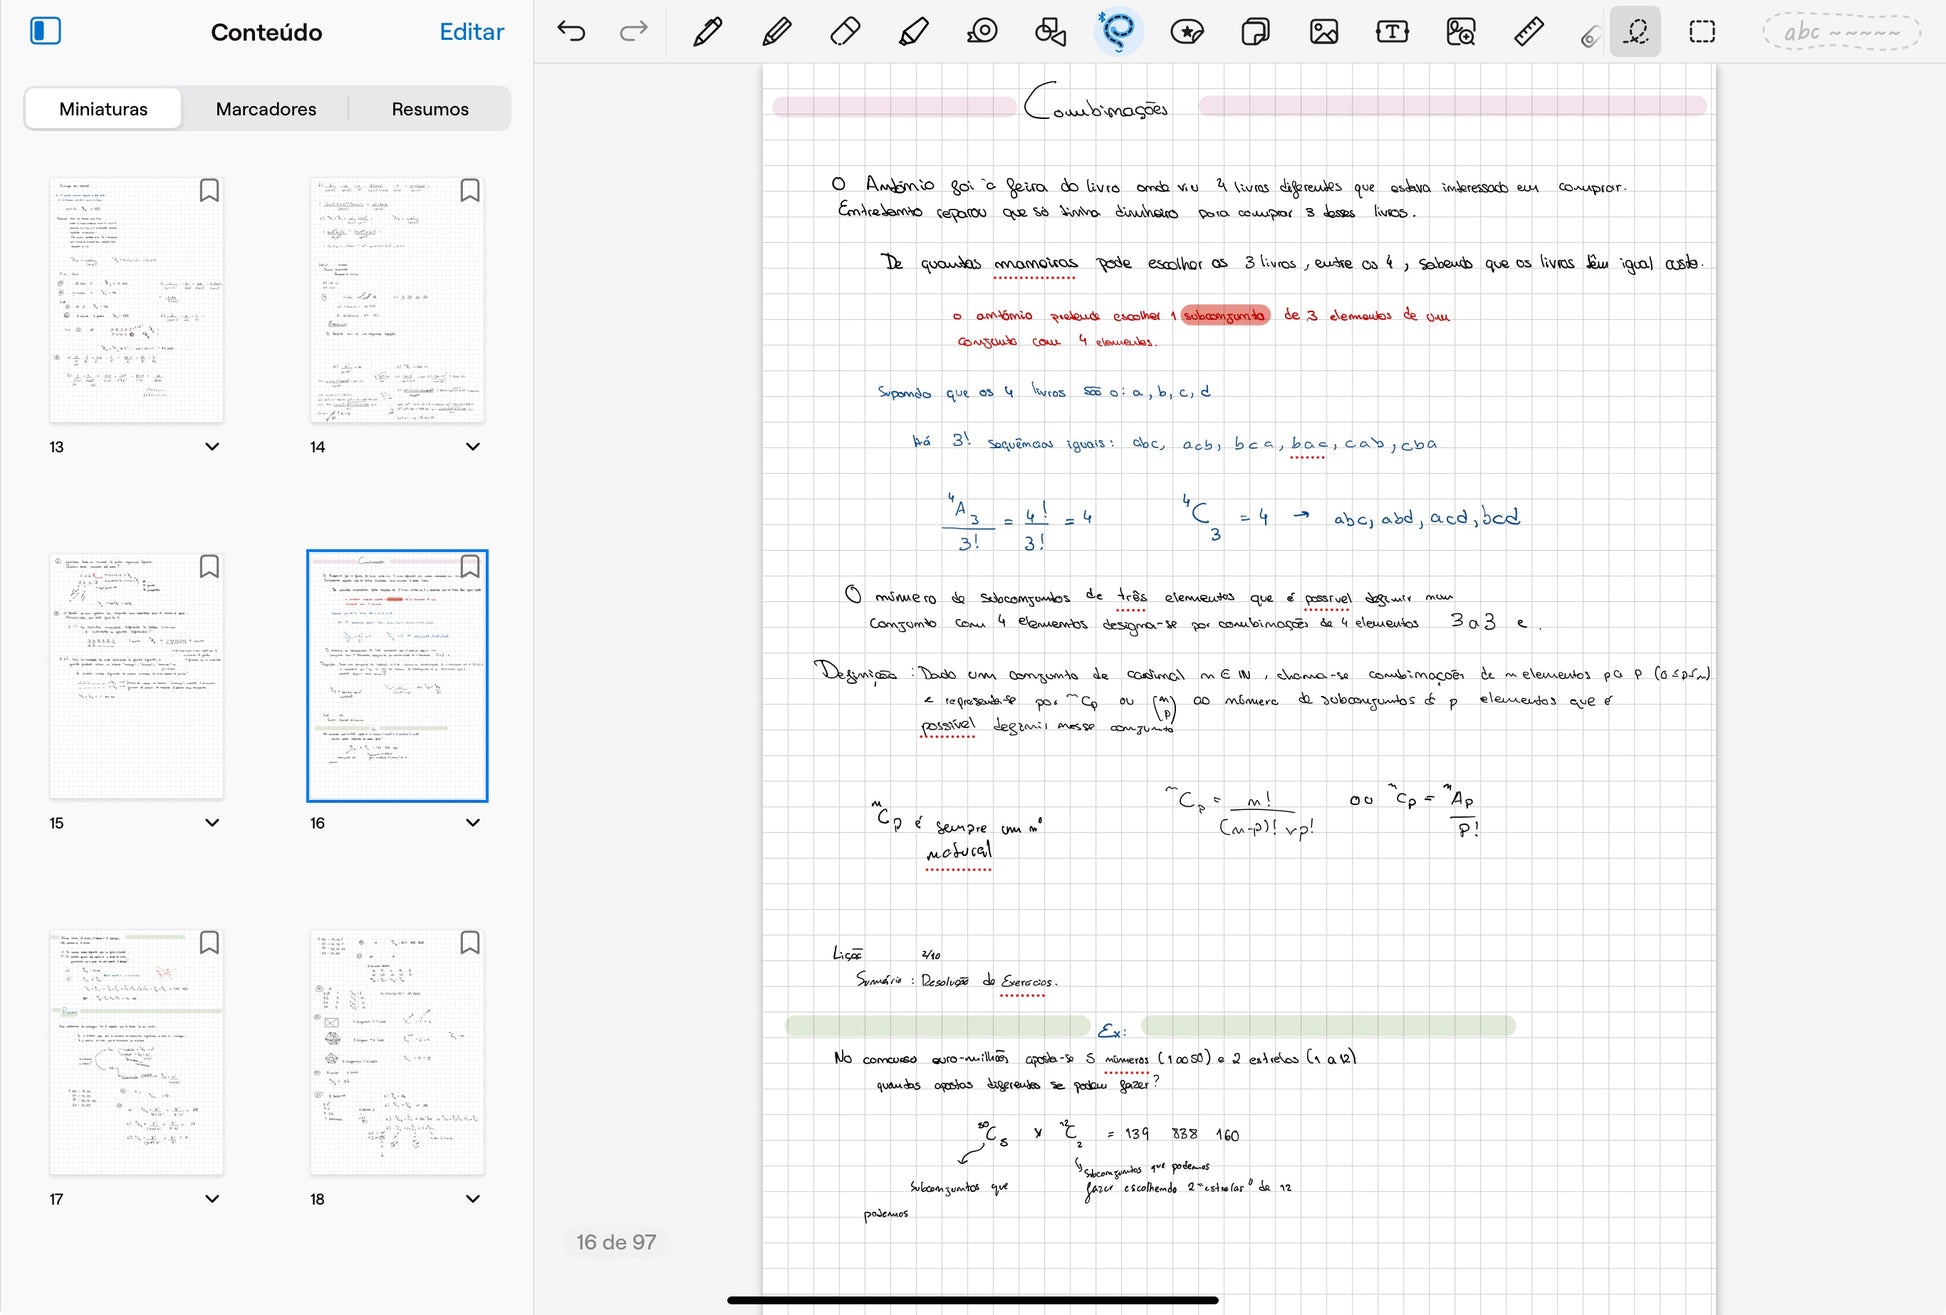Toggle bookmark on page 18 thumbnail
The image size is (1946, 1315).
(470, 943)
